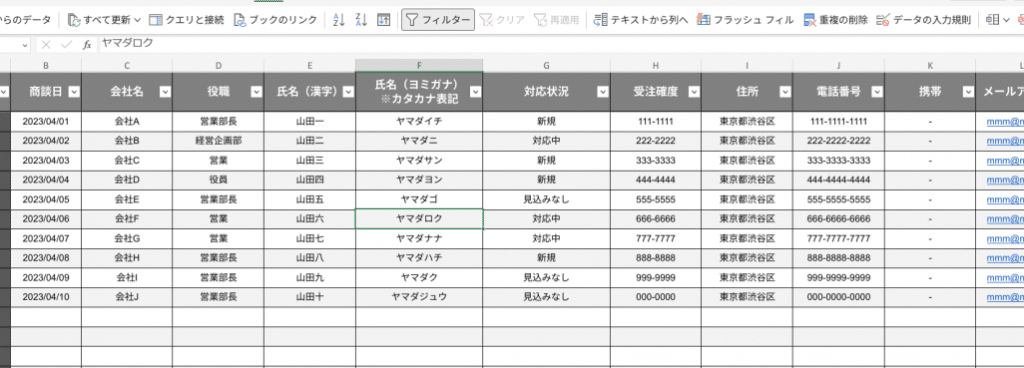Select column H header
This screenshot has height=368, width=1024.
(656, 65)
